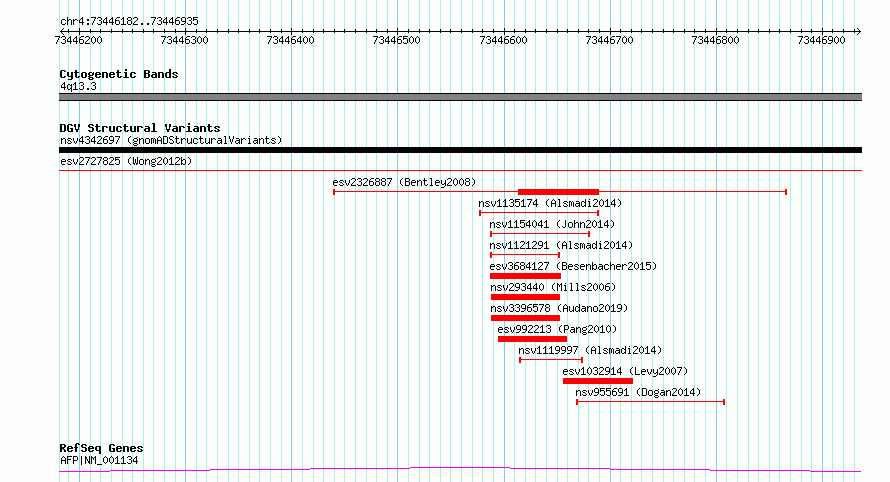The height and width of the screenshot is (482, 890).
Task: Open the DGV Structural Variants track title
Action: 140,128
